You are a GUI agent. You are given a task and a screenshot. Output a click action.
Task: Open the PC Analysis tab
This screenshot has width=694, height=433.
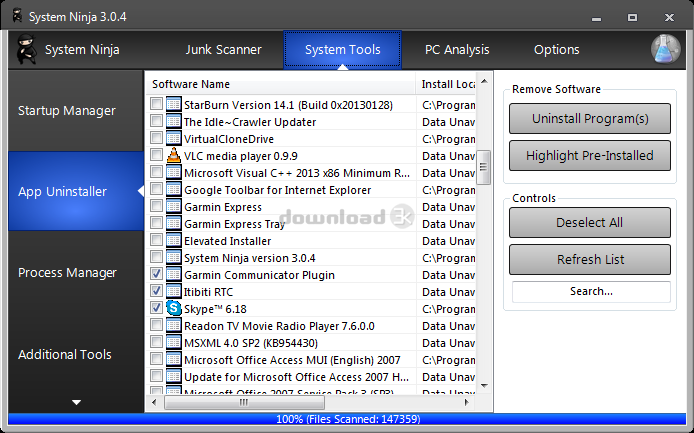(x=457, y=50)
